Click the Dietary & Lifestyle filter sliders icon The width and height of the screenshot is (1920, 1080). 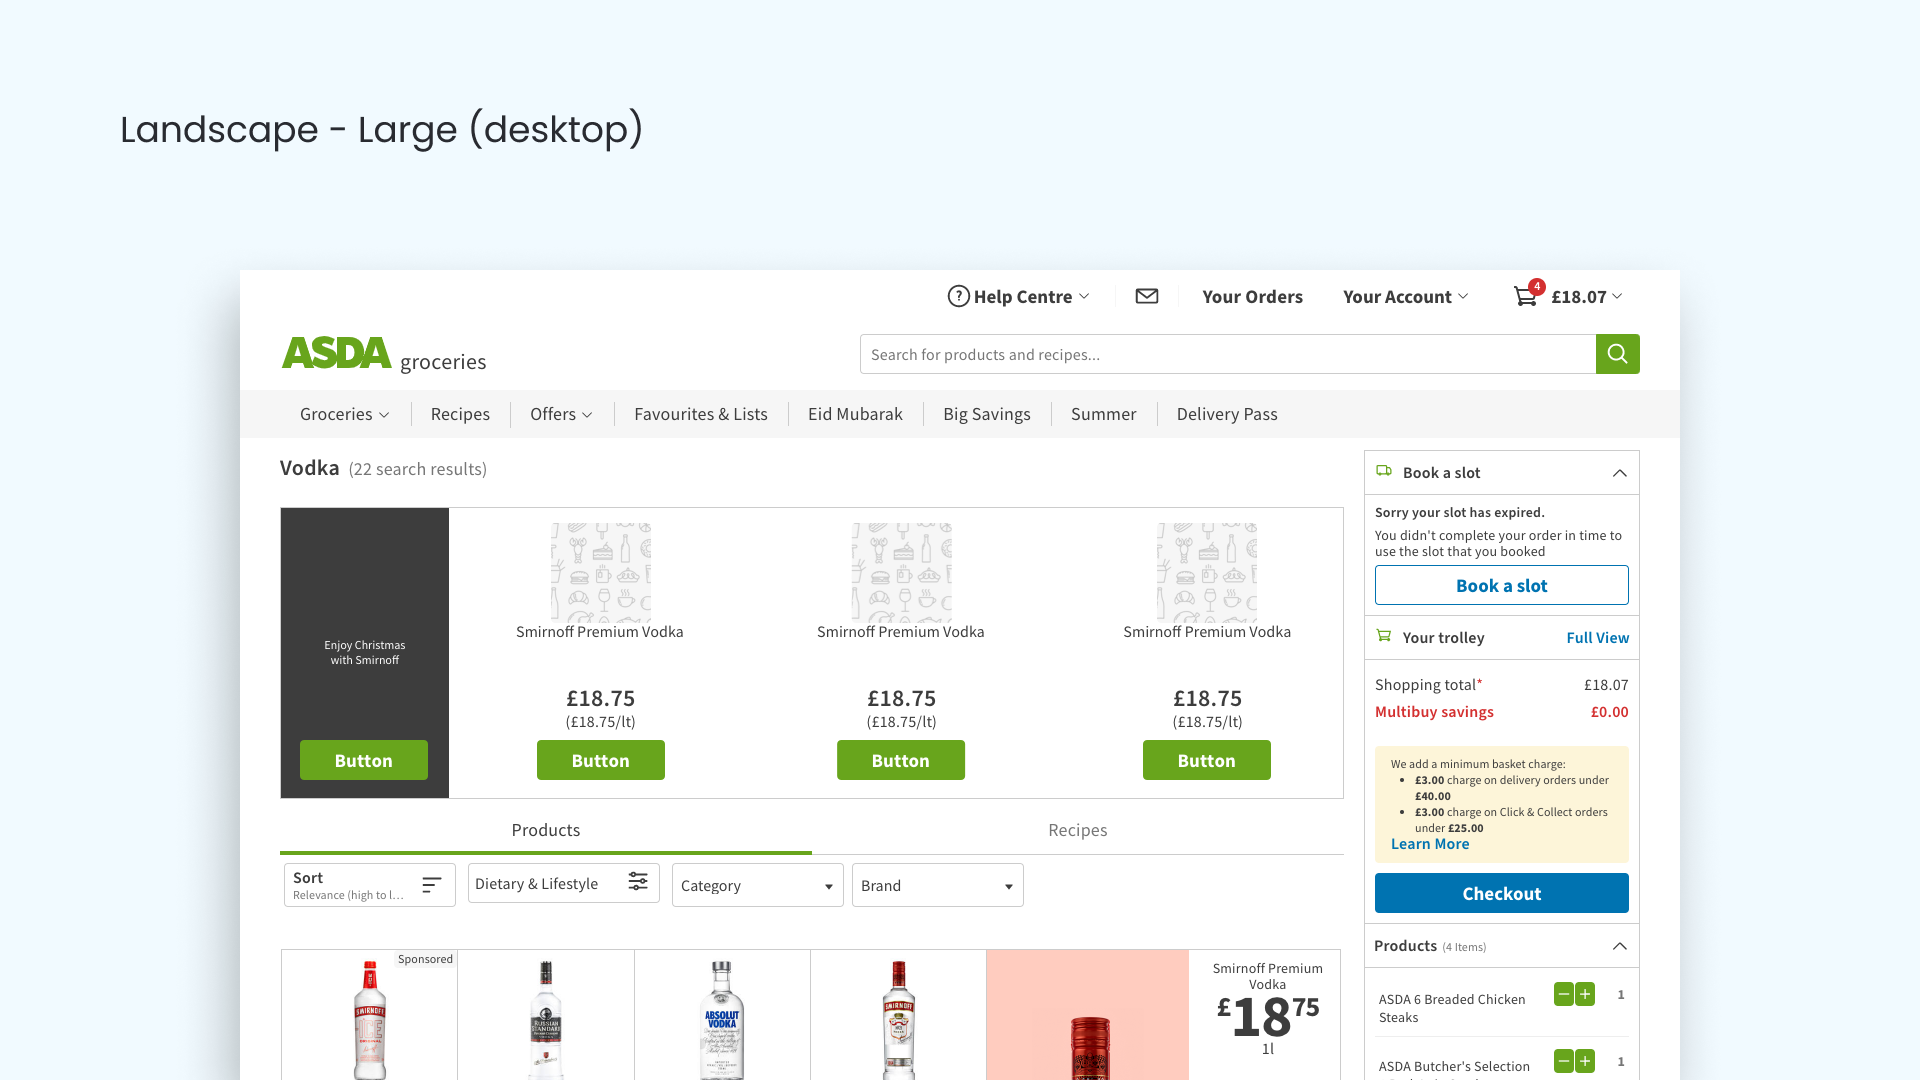[x=638, y=881]
